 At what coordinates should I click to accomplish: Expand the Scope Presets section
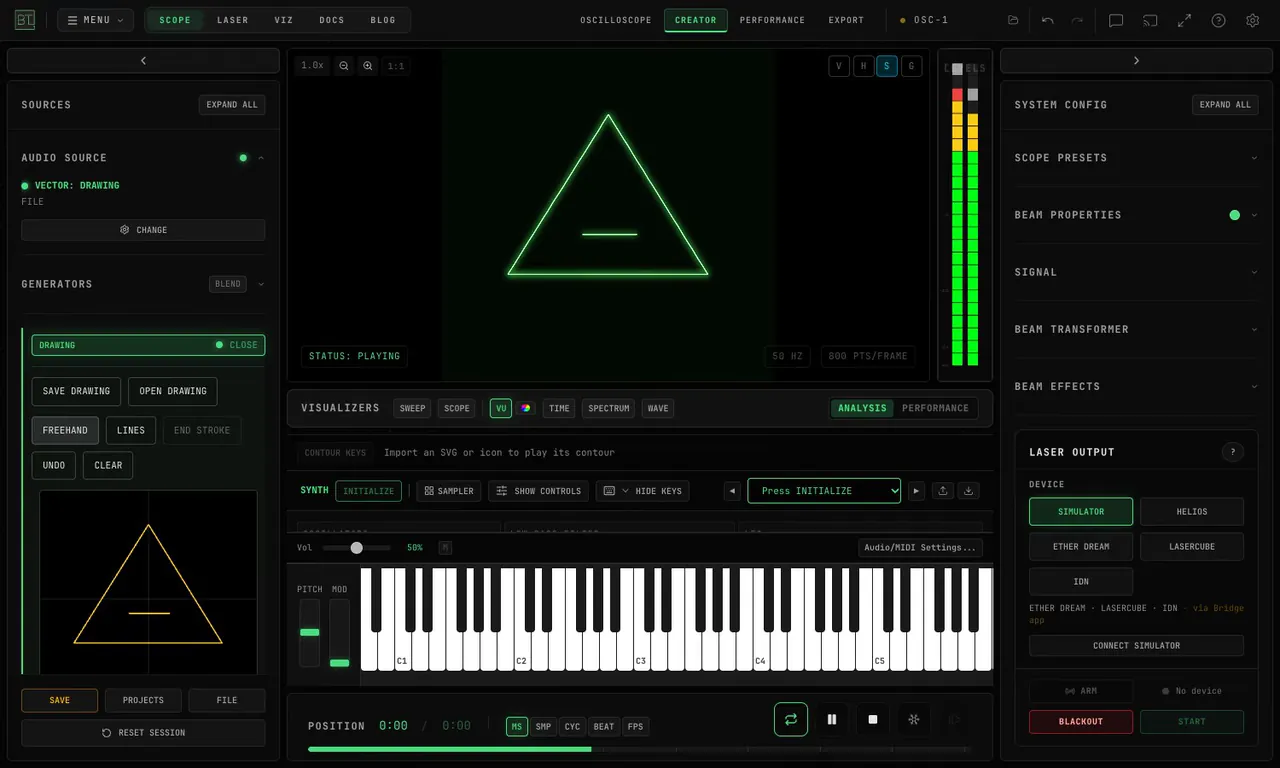click(x=1136, y=158)
